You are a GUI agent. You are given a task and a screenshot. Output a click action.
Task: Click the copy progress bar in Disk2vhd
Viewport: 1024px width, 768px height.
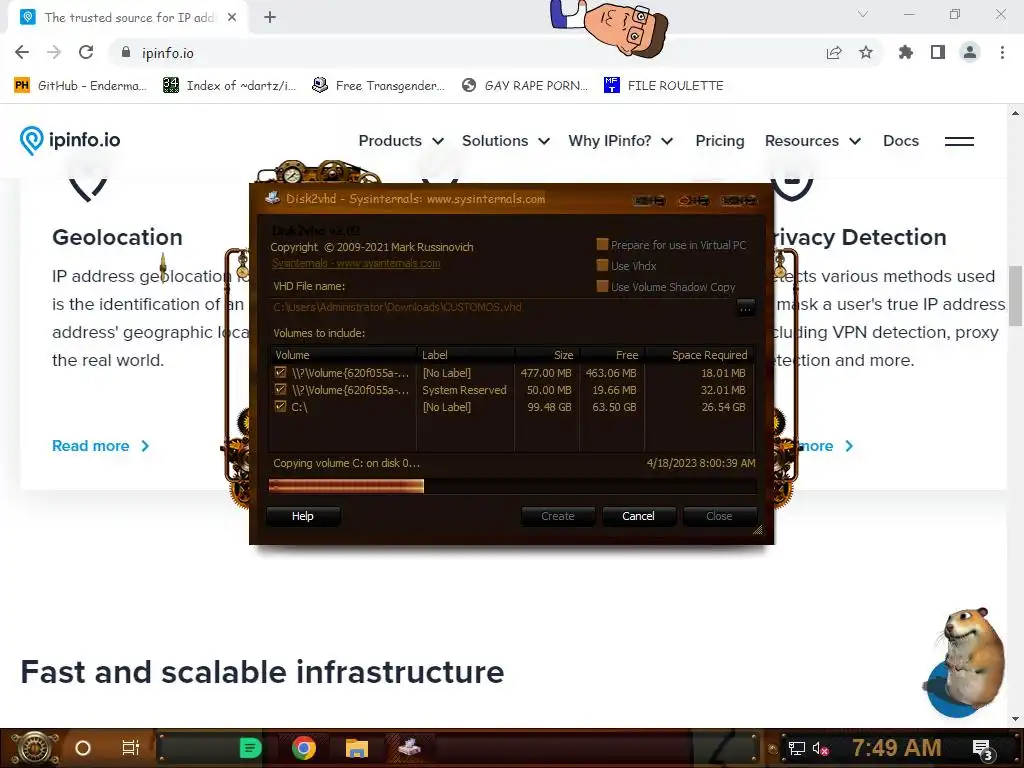512,486
